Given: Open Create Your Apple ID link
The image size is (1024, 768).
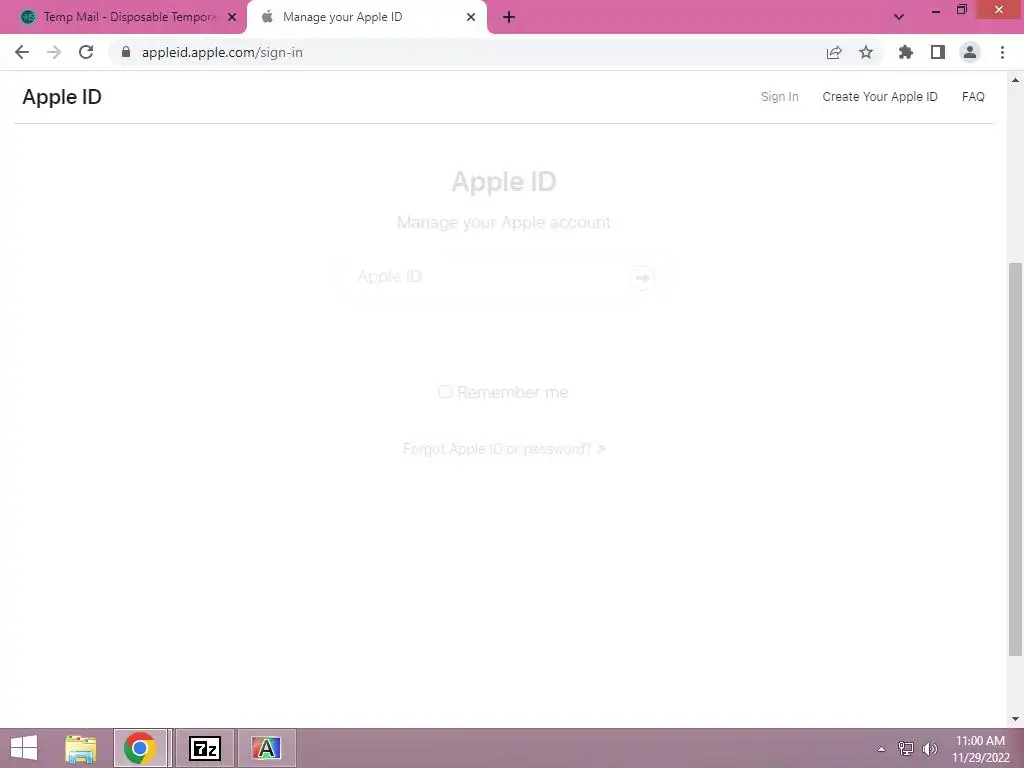Looking at the screenshot, I should (880, 97).
